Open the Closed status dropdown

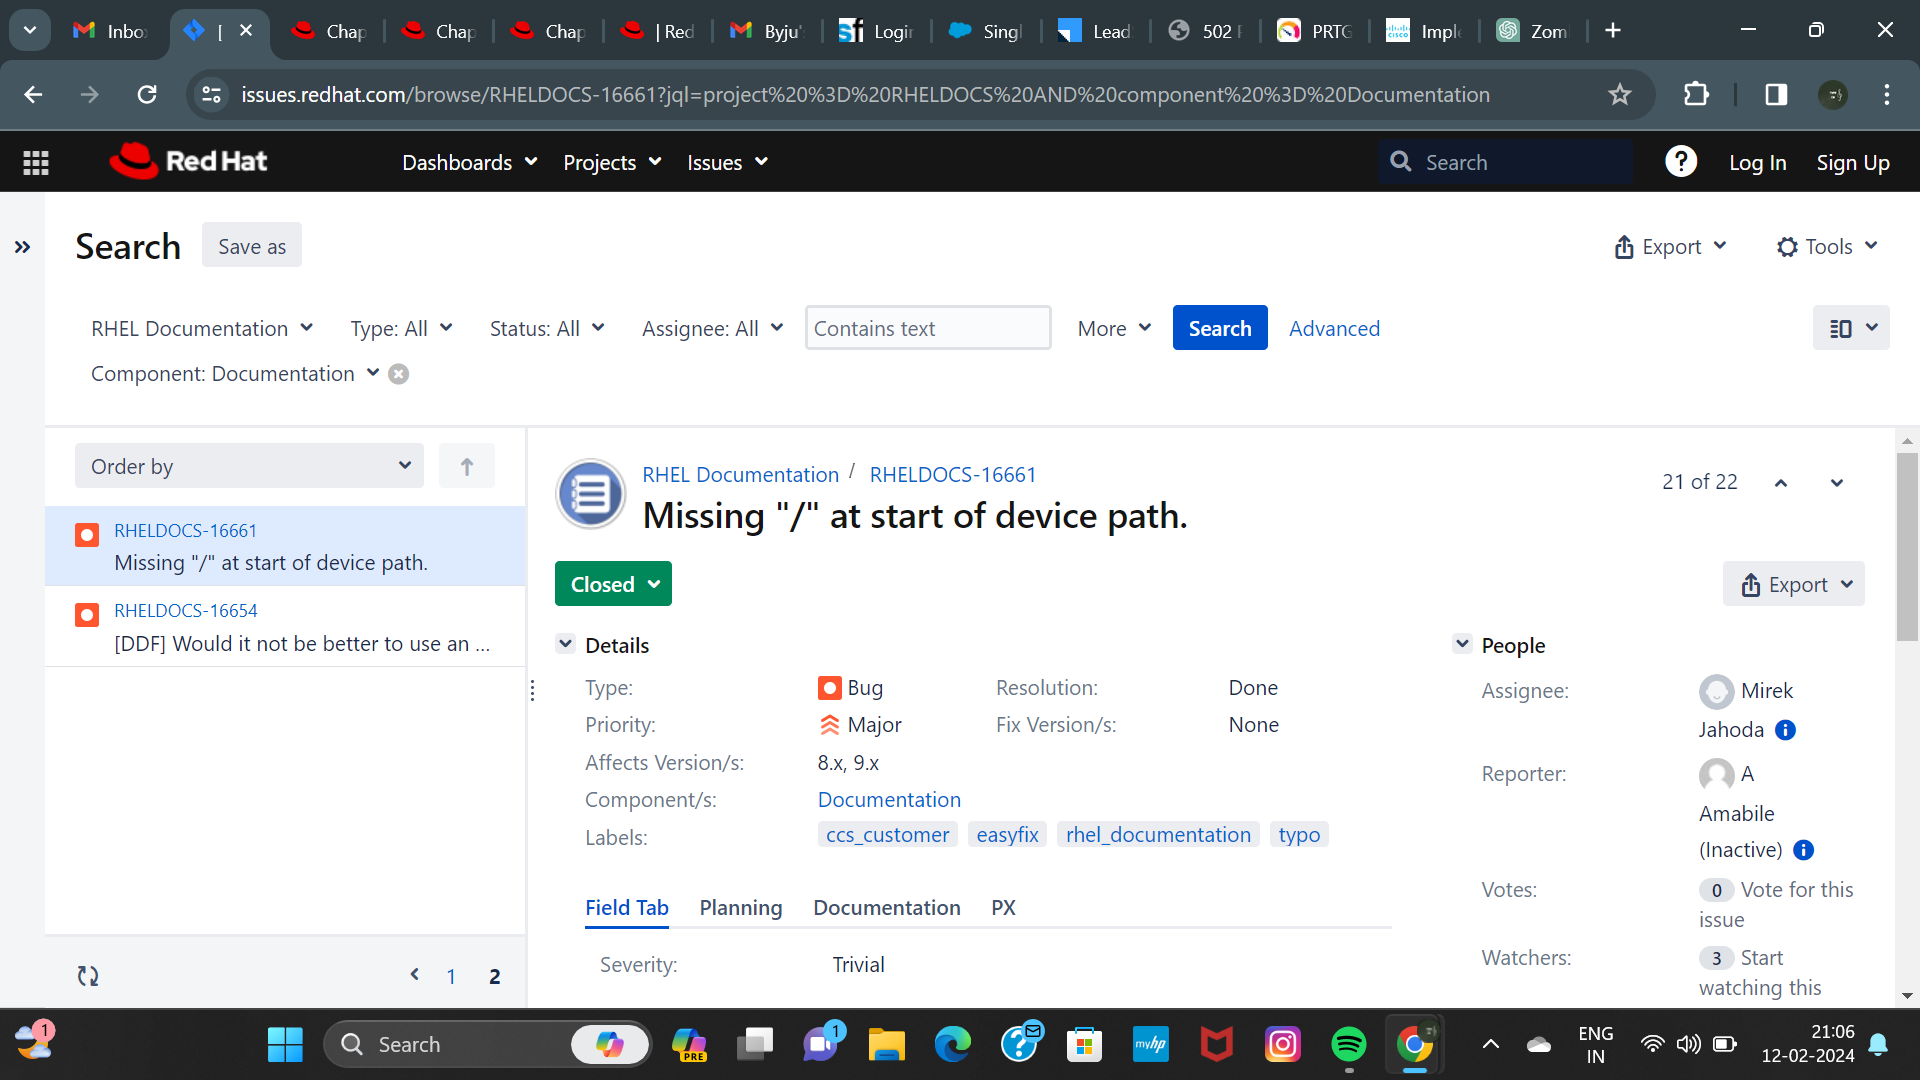pyautogui.click(x=613, y=584)
